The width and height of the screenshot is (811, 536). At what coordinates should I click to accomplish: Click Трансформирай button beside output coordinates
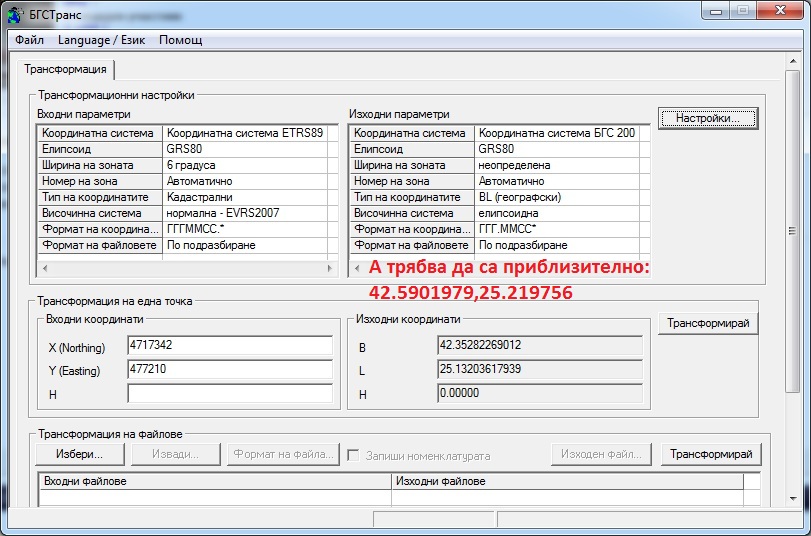(708, 324)
